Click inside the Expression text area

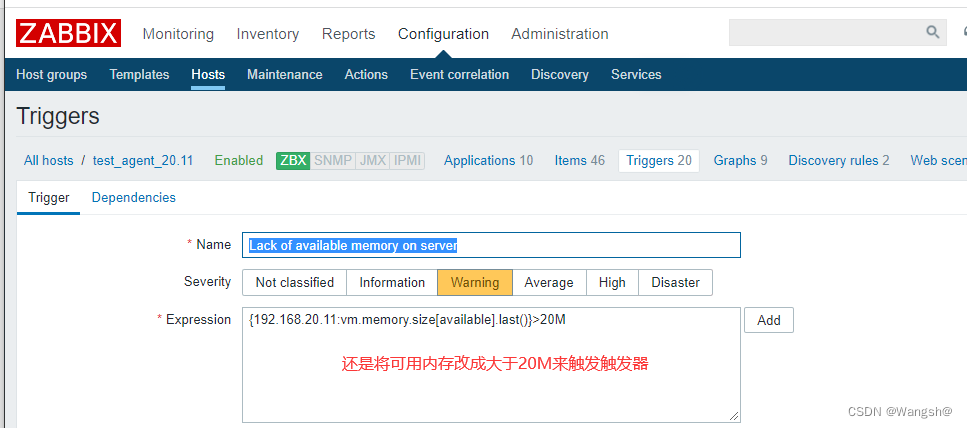(492, 364)
